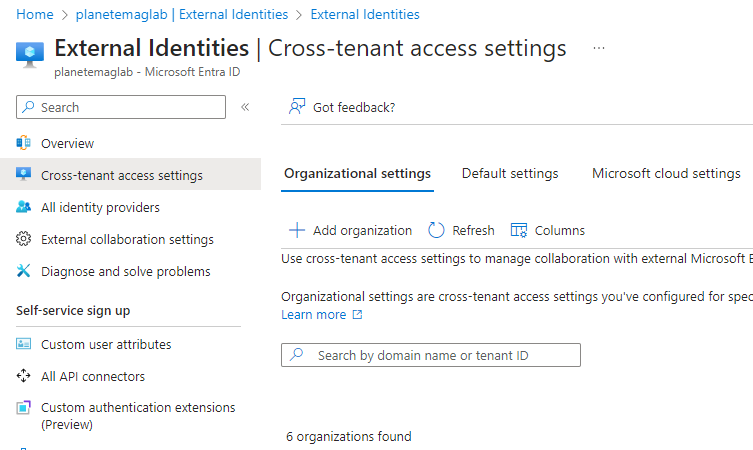Click the External Identities header icon

coord(30,55)
